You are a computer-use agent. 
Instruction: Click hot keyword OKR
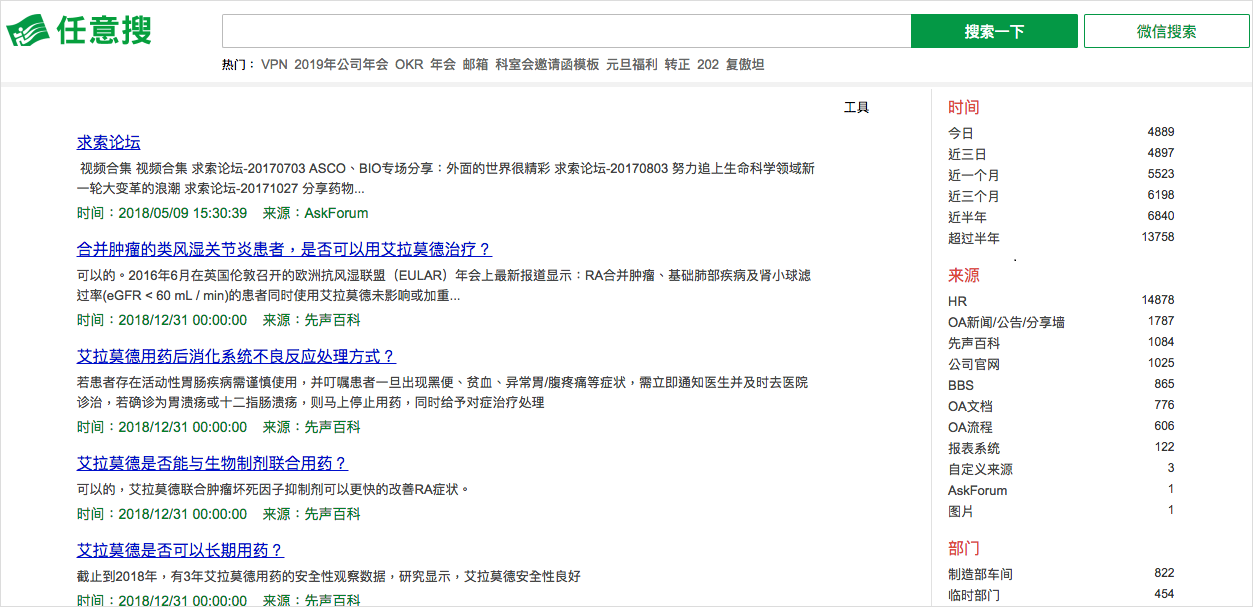409,64
